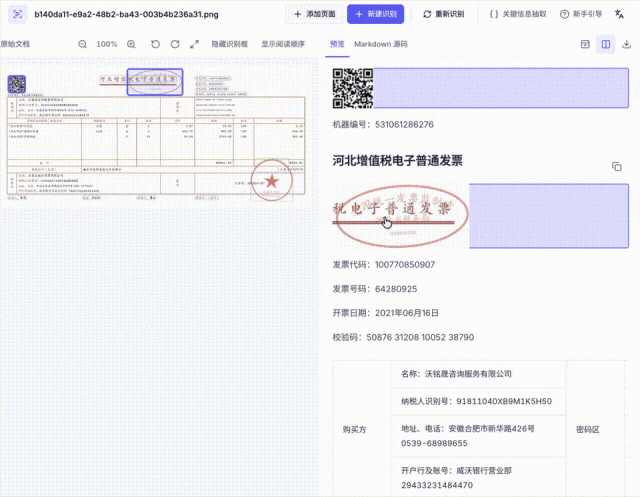Click the 校验码 50876 31208 line
Viewport: 640px width, 497px height.
[x=403, y=337]
